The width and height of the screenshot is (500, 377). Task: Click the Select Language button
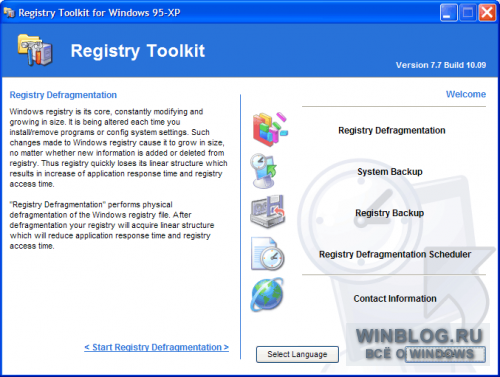[297, 354]
